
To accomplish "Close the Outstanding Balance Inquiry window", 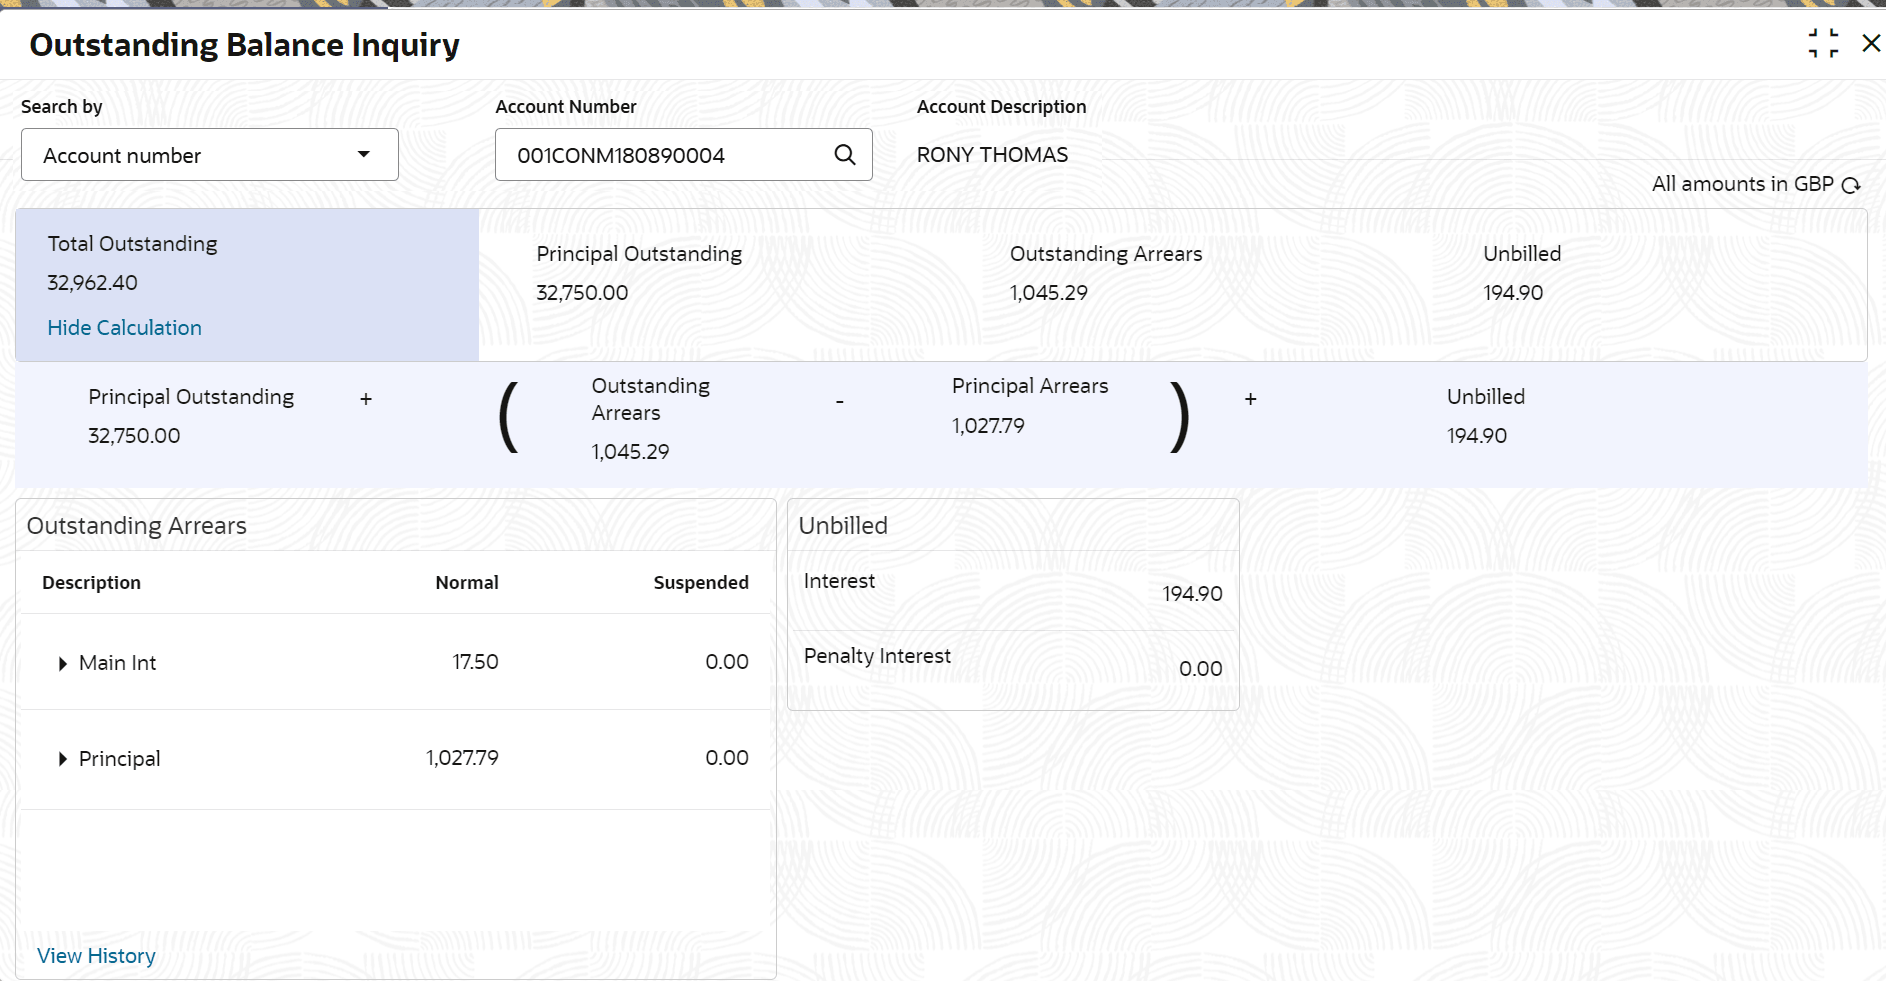I will coord(1871,44).
